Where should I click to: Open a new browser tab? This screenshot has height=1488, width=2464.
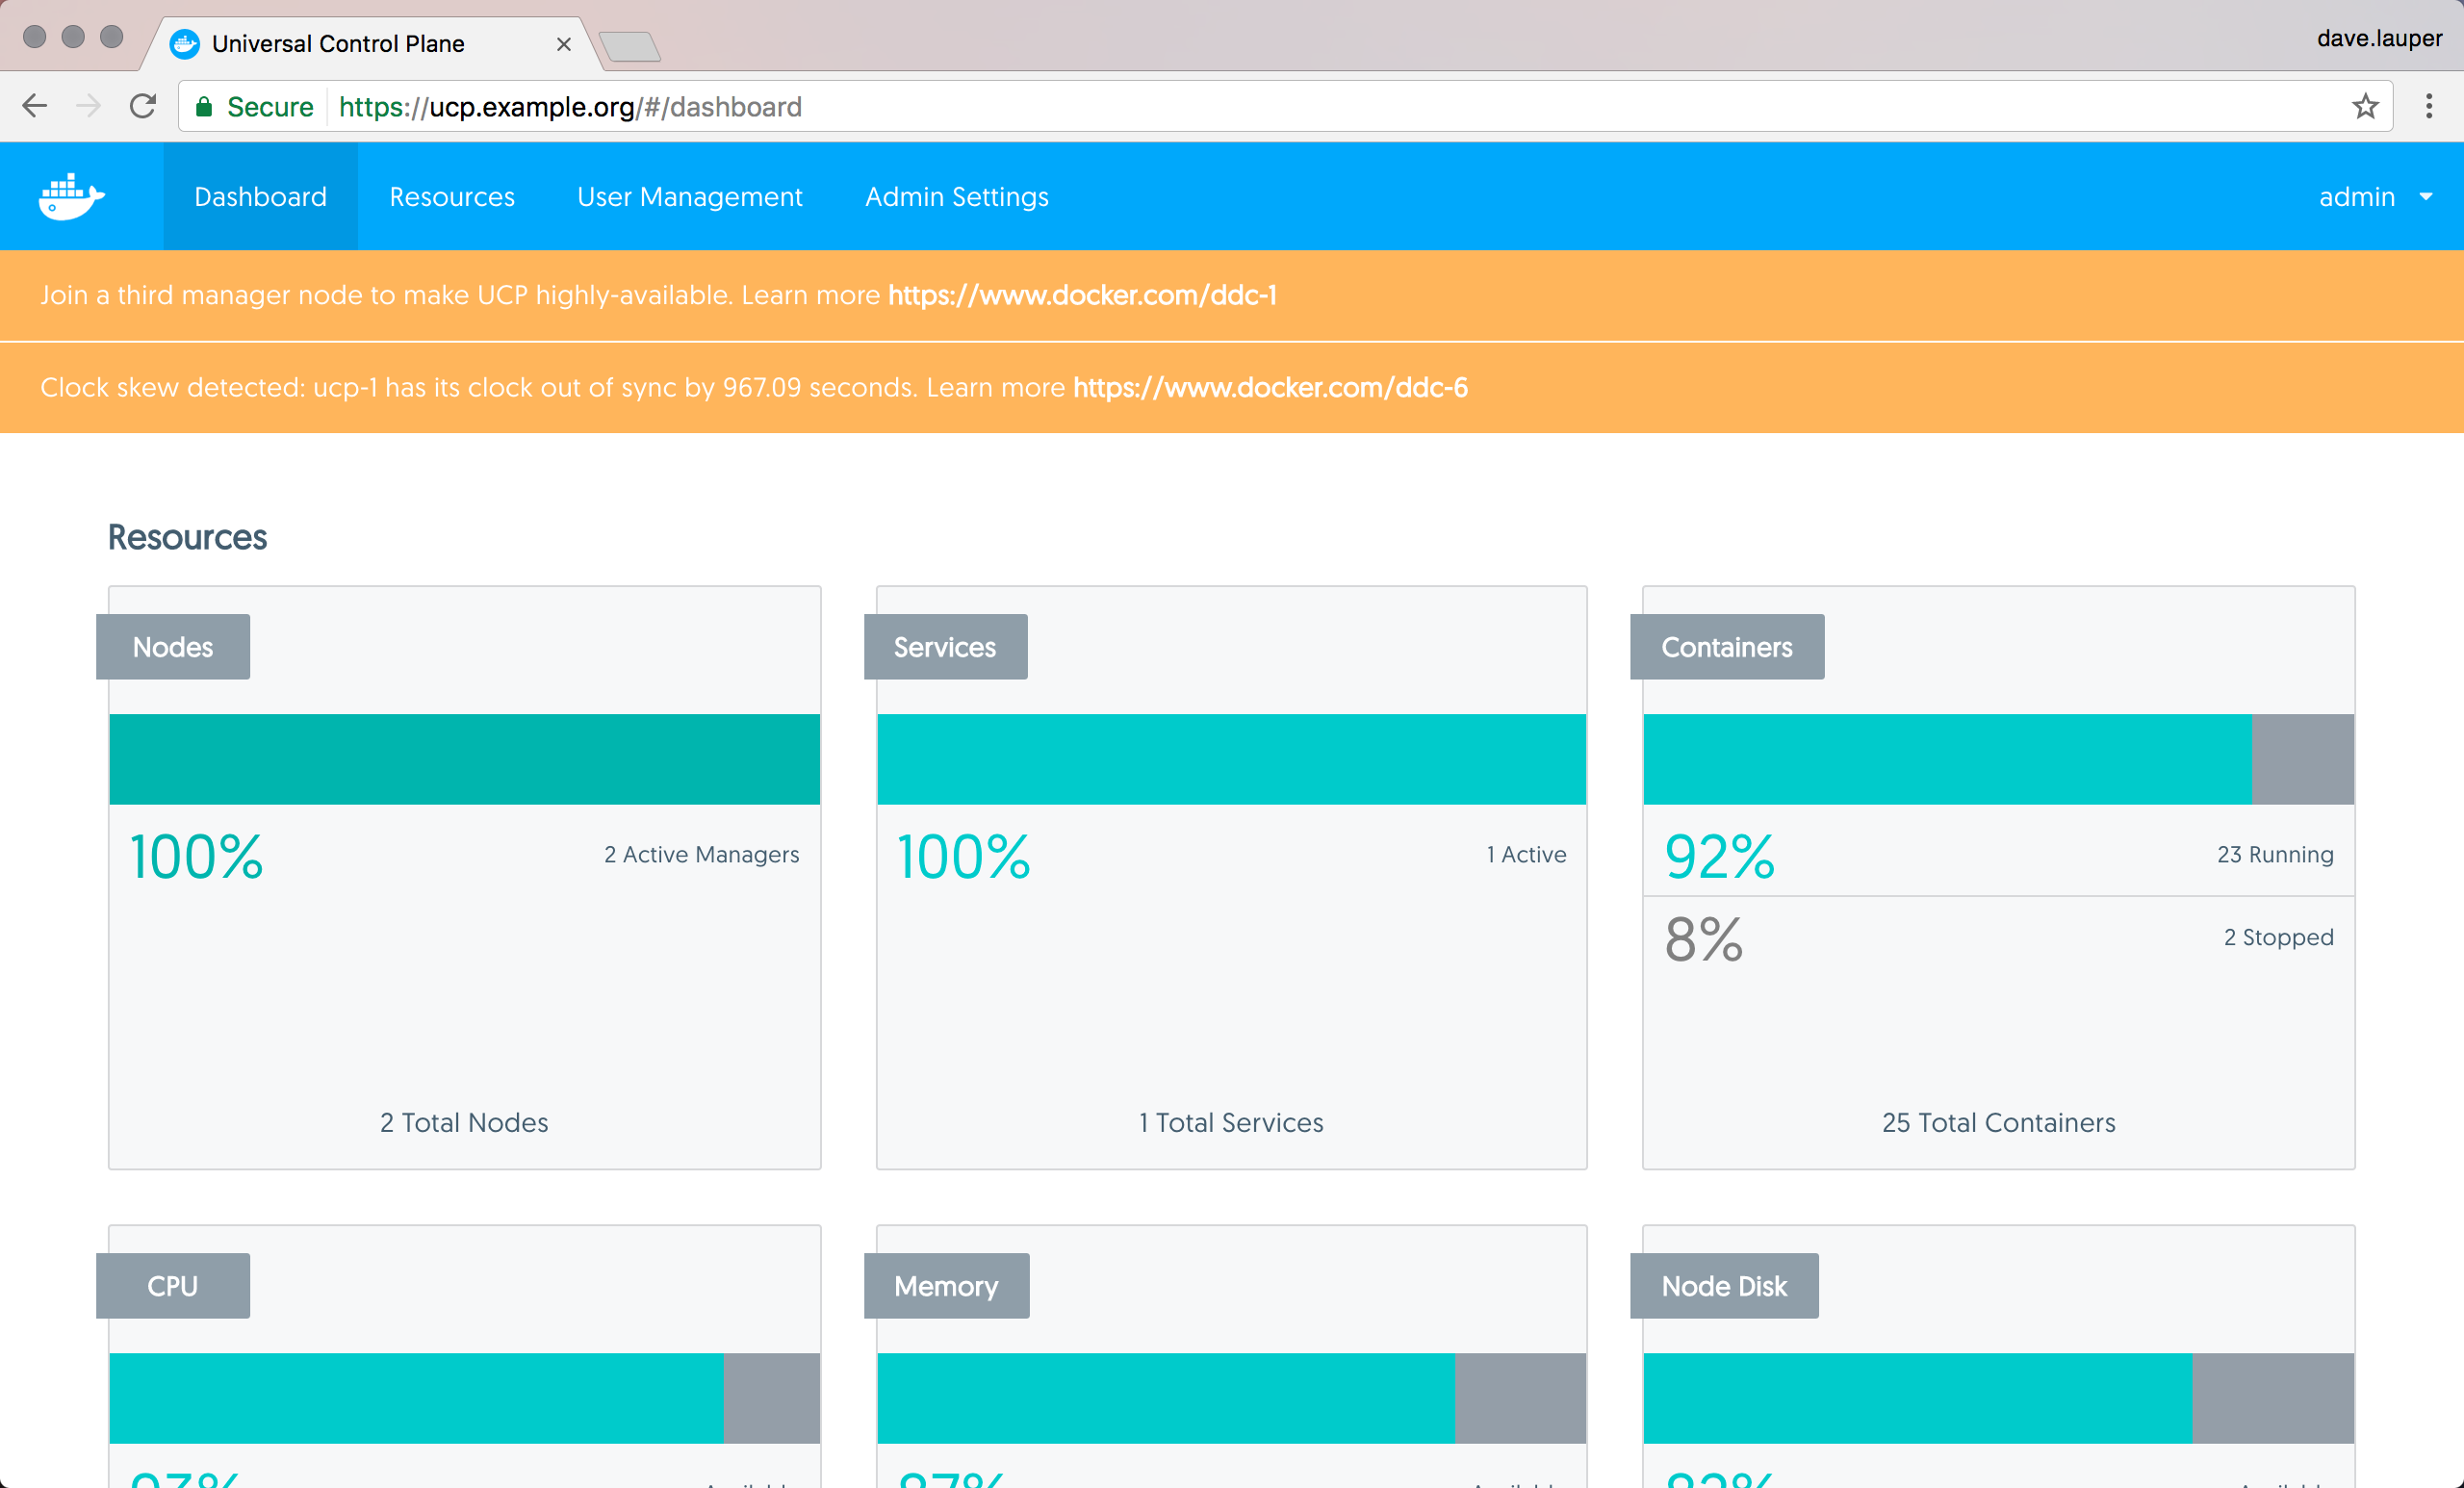click(630, 46)
